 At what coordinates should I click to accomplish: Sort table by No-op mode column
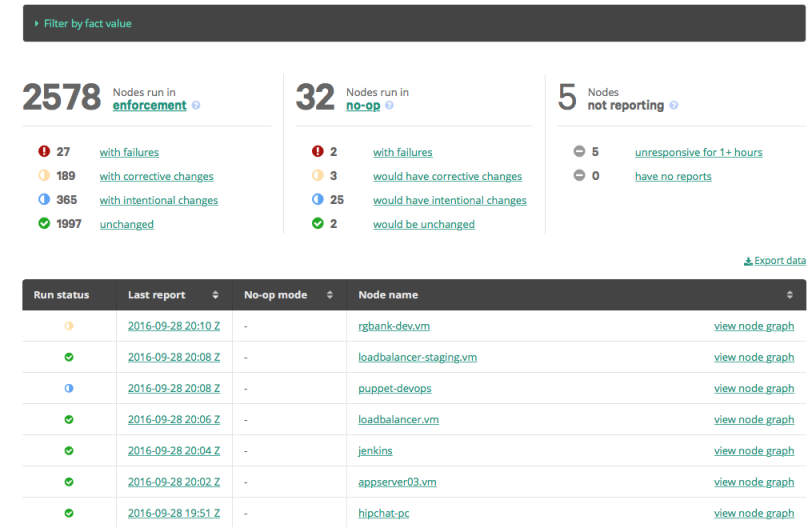(329, 295)
